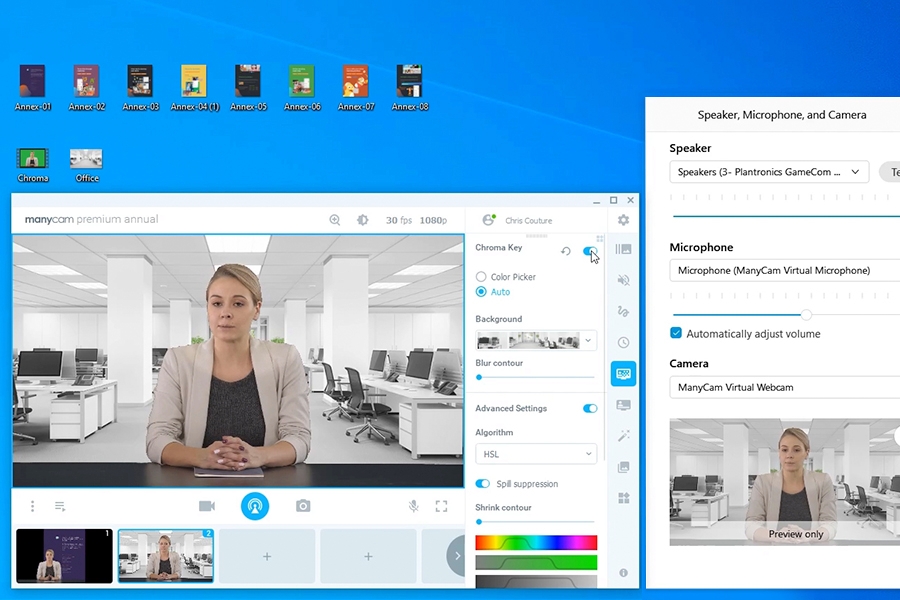Viewport: 900px width, 600px height.
Task: Open the Speaker device dropdown
Action: pos(769,172)
